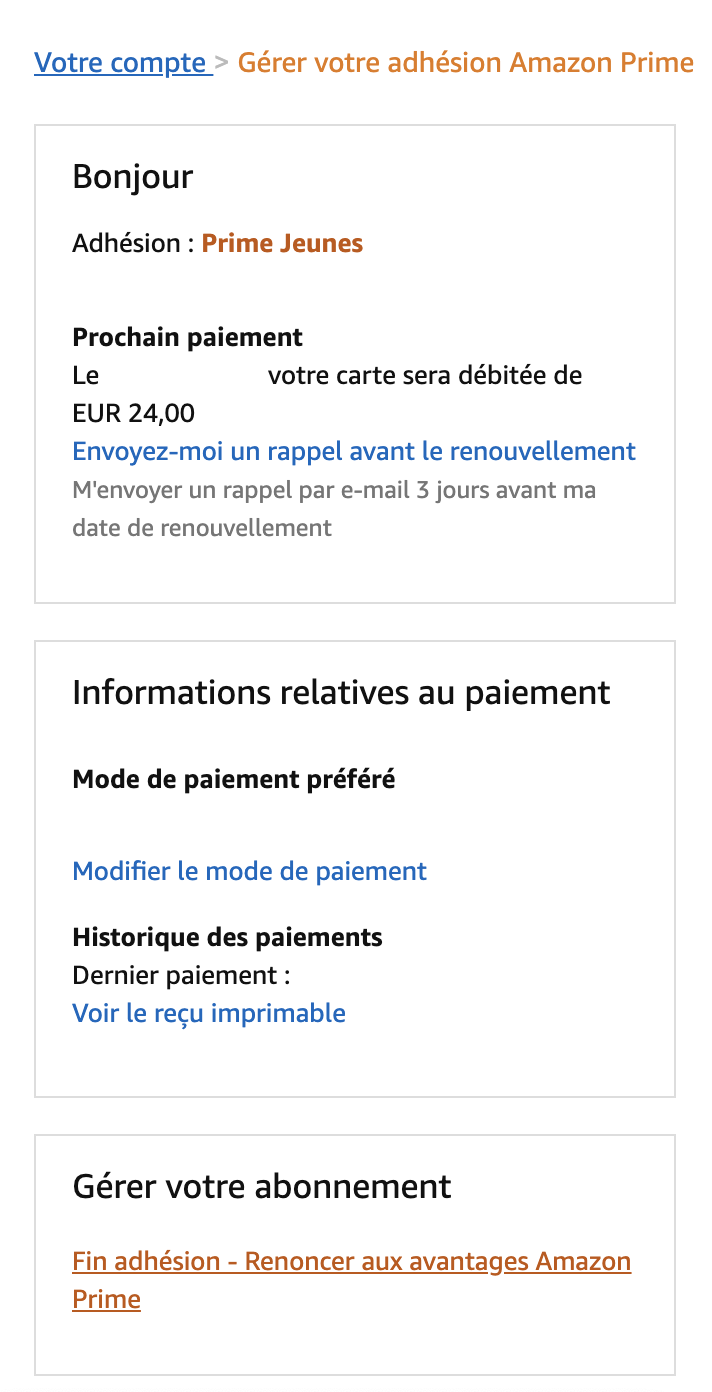
Task: Open Modifier le mode de paiement
Action: (x=249, y=871)
